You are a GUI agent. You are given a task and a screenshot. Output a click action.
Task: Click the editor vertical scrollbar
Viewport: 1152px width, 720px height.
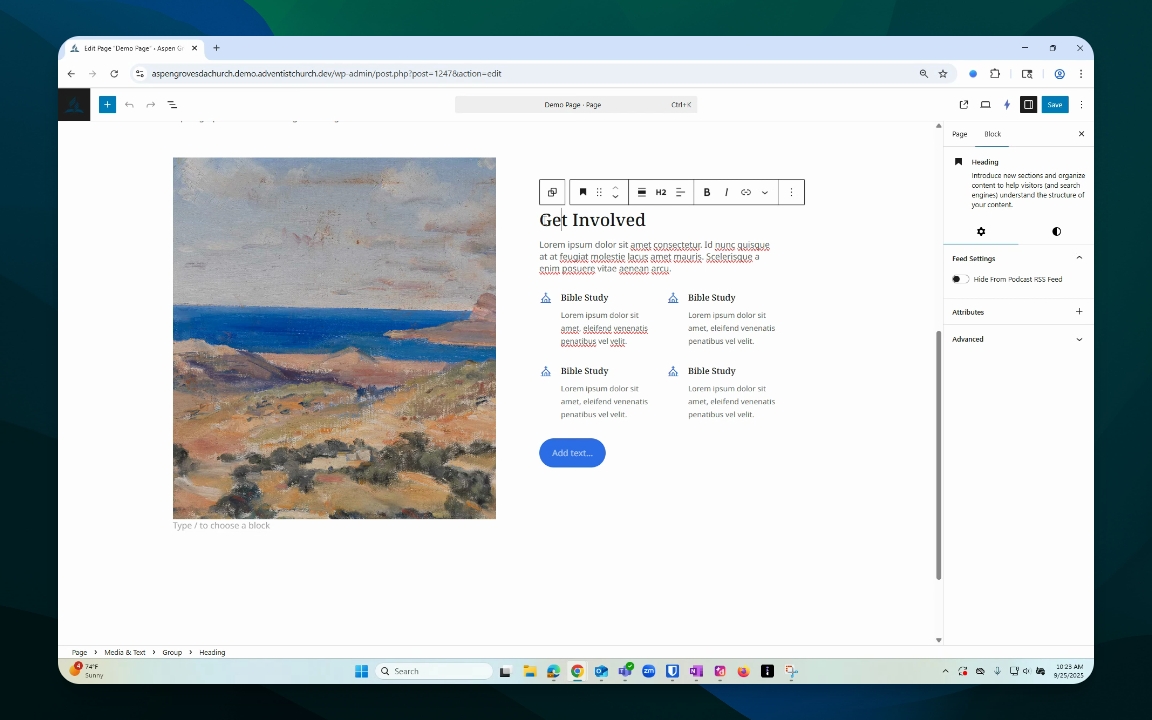(938, 456)
